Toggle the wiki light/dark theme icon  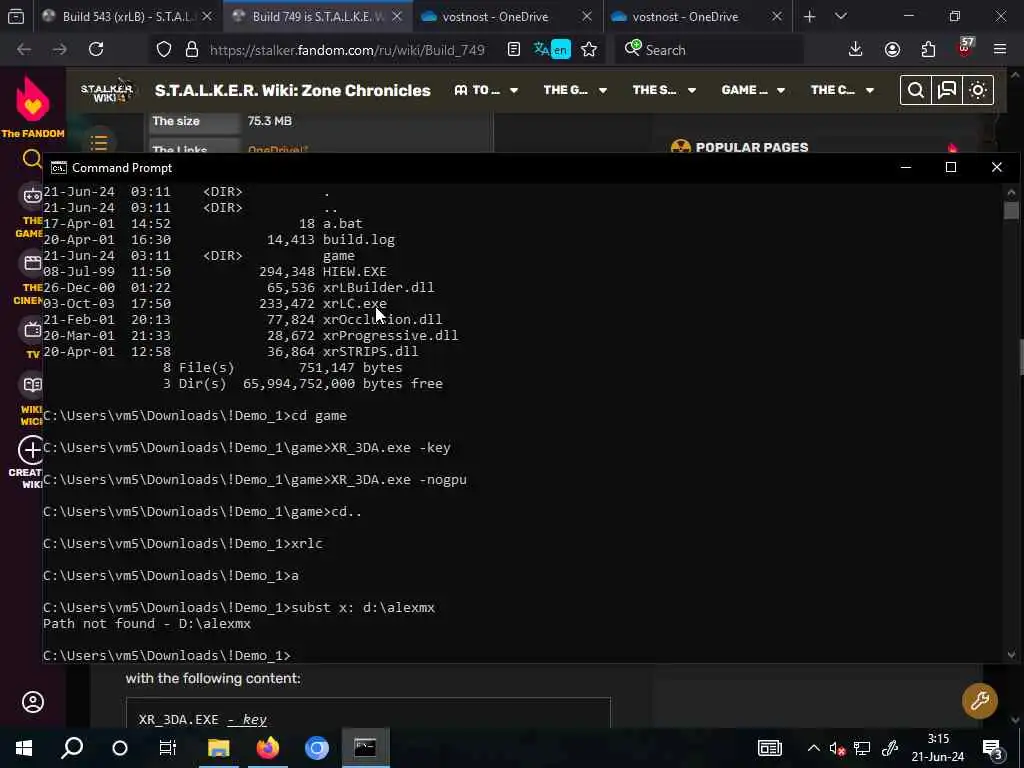pos(978,90)
